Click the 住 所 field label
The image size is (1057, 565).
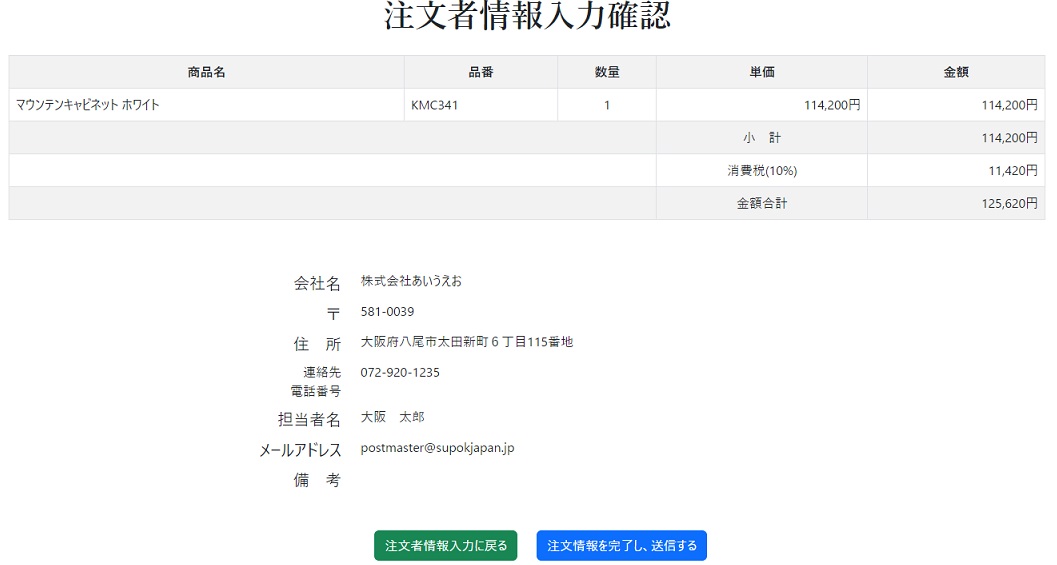[317, 344]
